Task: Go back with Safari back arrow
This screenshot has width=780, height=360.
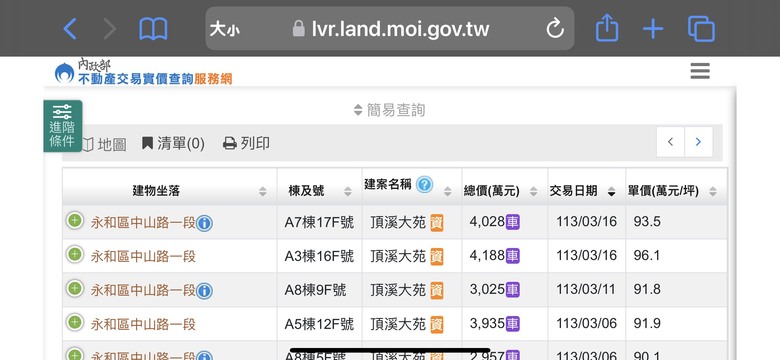Action: 70,29
